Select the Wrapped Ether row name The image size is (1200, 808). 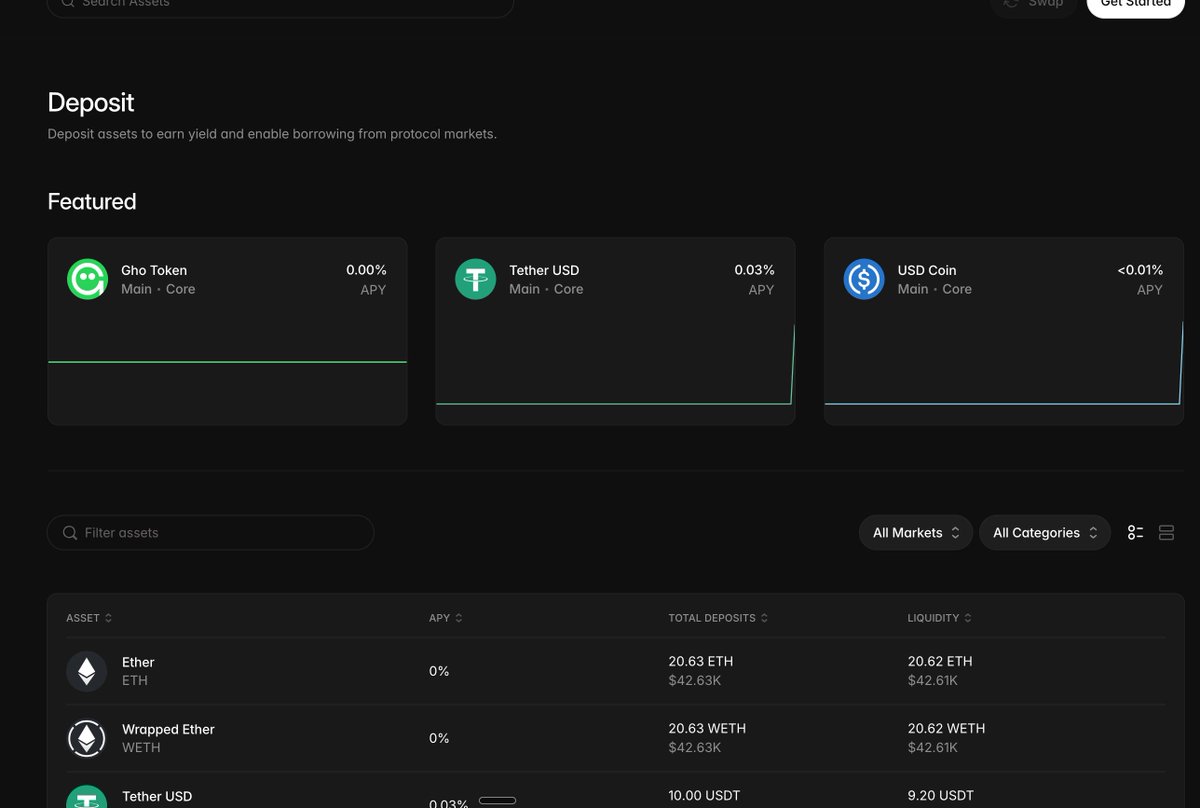point(168,729)
